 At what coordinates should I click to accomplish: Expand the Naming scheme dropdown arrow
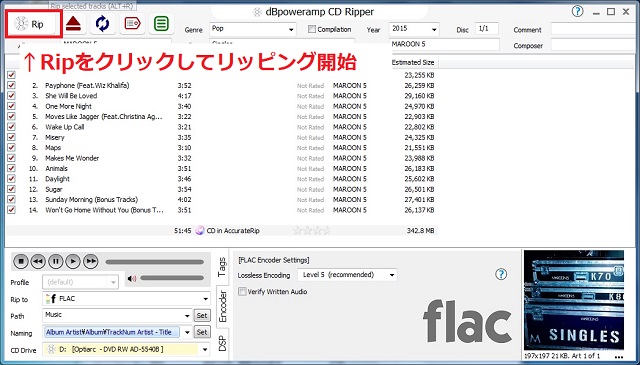(x=187, y=332)
